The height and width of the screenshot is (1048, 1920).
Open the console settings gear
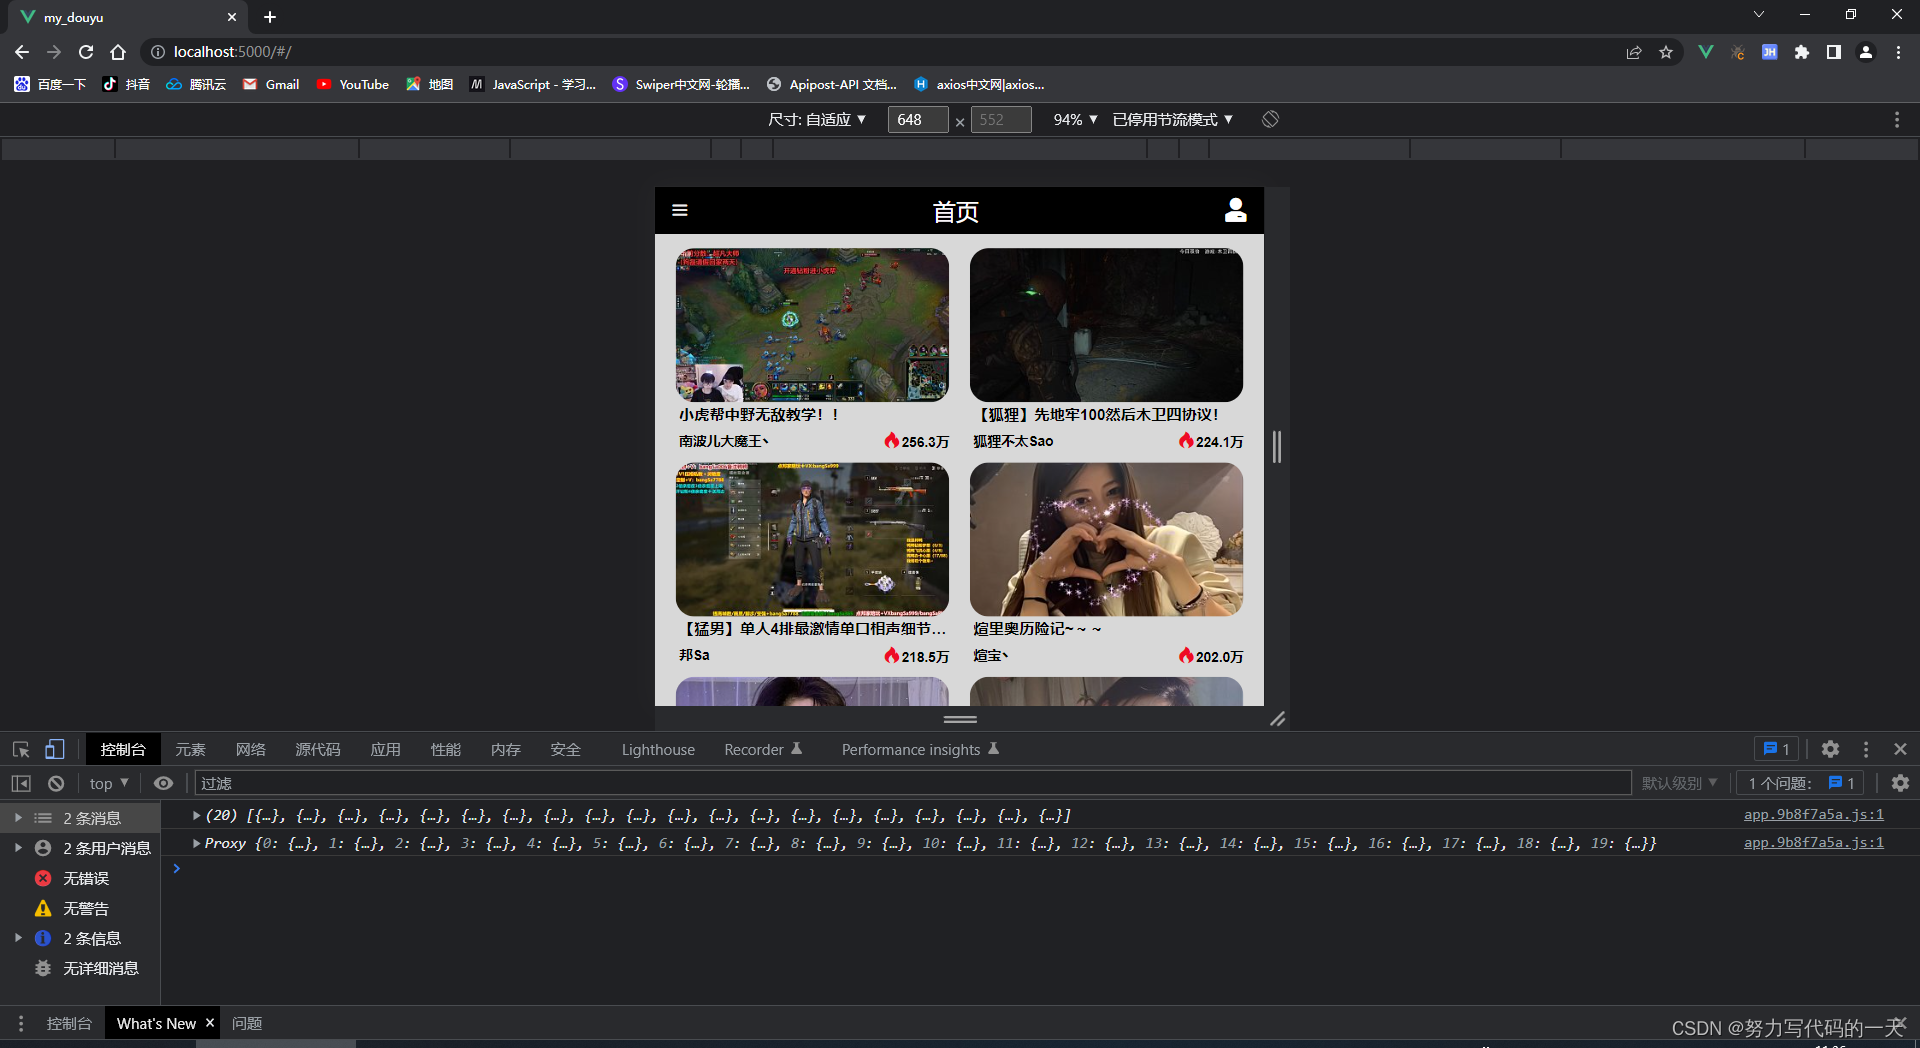pos(1900,783)
